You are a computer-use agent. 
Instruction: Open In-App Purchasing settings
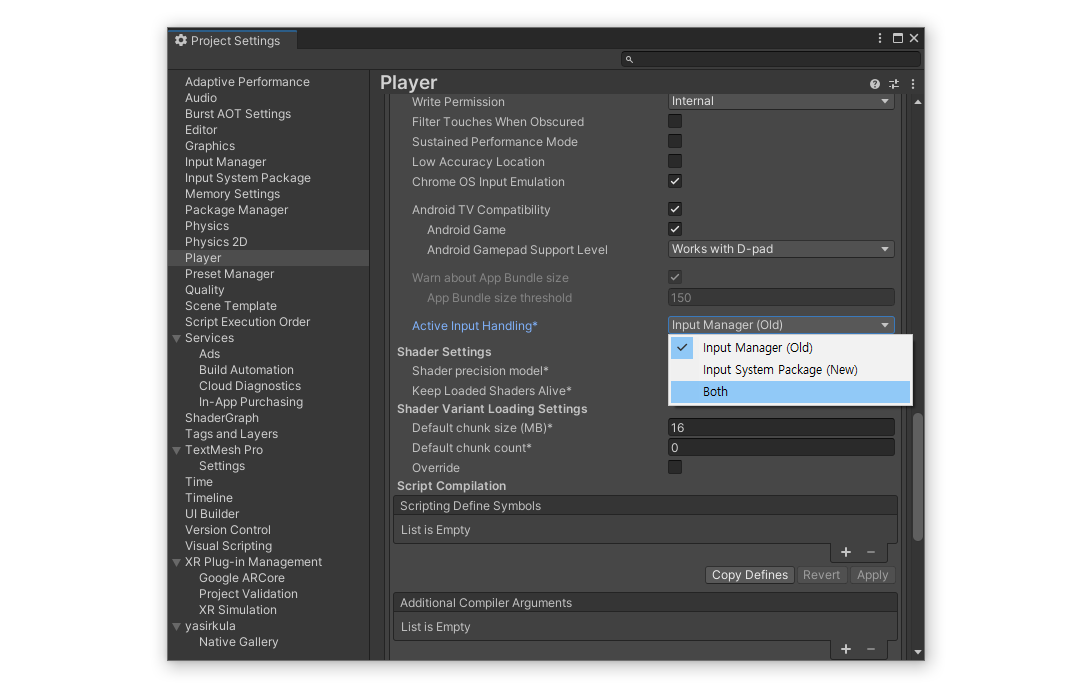click(250, 402)
